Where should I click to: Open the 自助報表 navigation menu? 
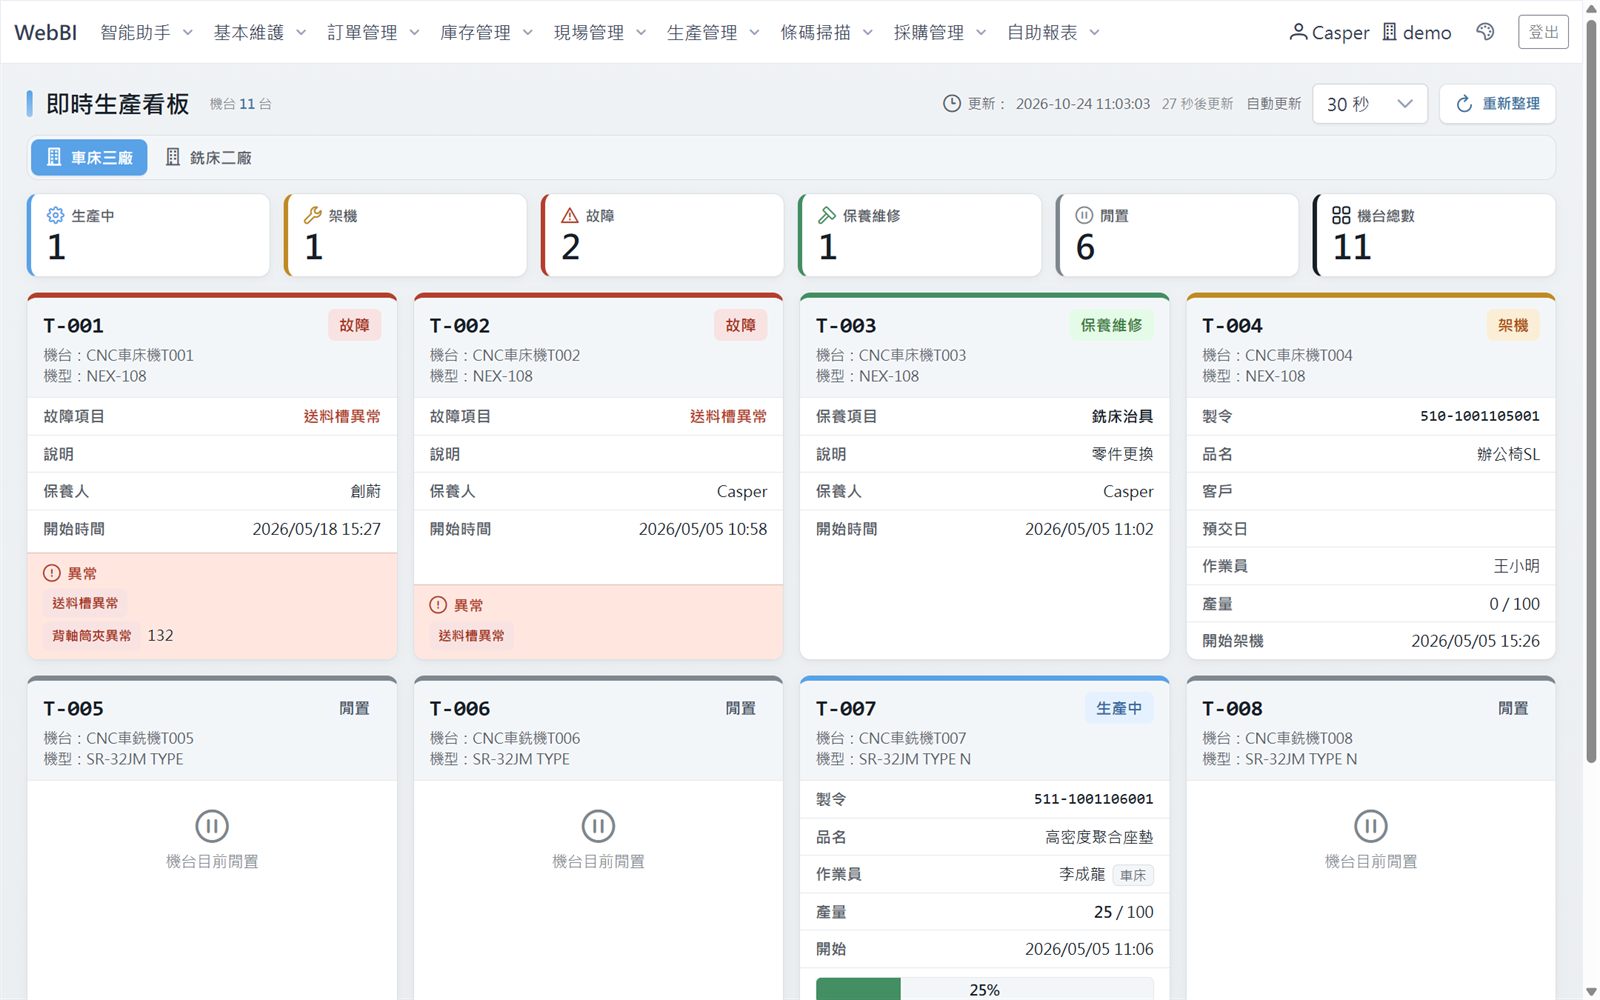1054,32
